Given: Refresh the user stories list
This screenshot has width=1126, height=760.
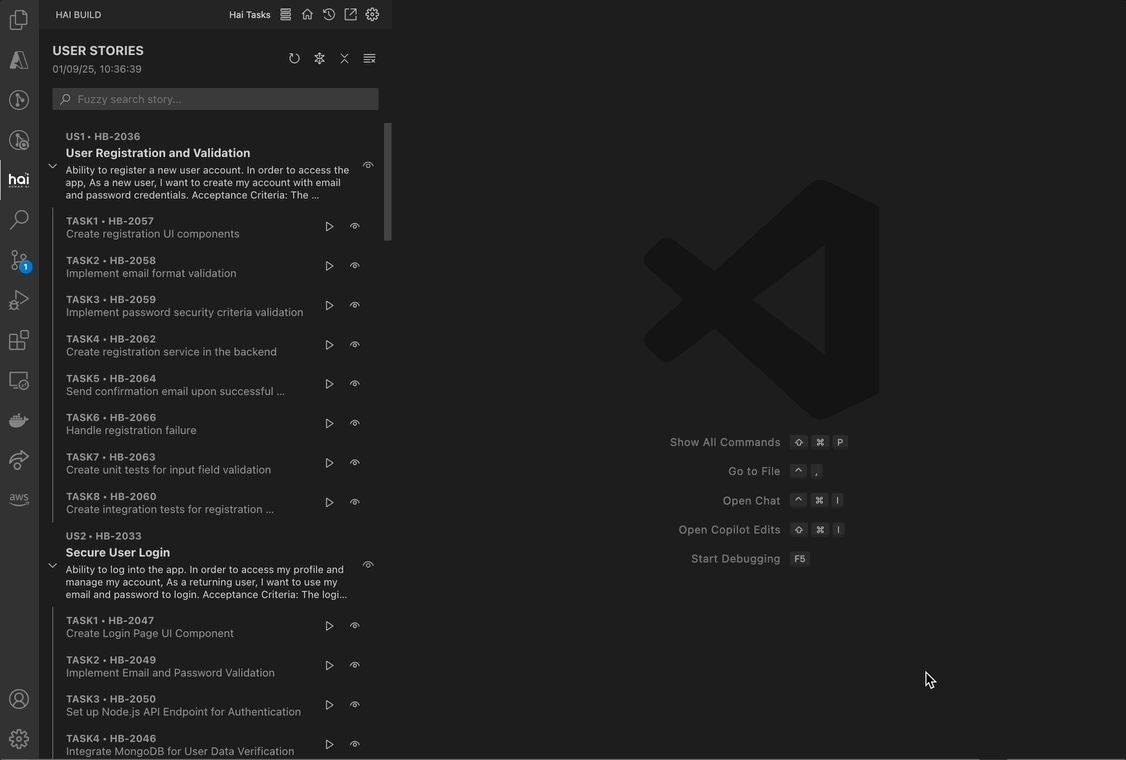Looking at the screenshot, I should [294, 58].
